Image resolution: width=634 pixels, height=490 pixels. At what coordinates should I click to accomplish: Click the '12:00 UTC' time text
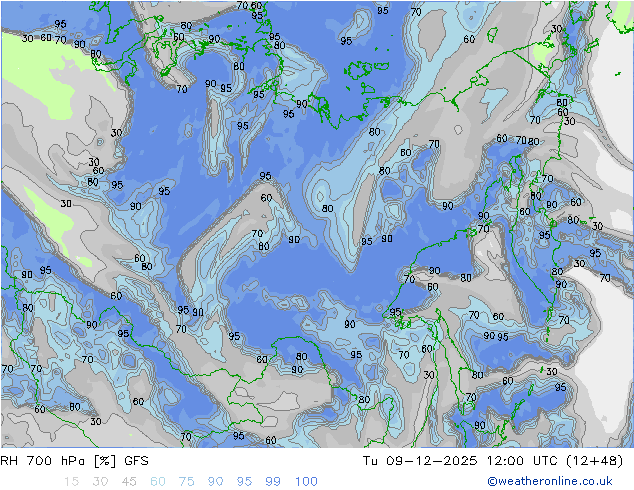[x=522, y=460]
